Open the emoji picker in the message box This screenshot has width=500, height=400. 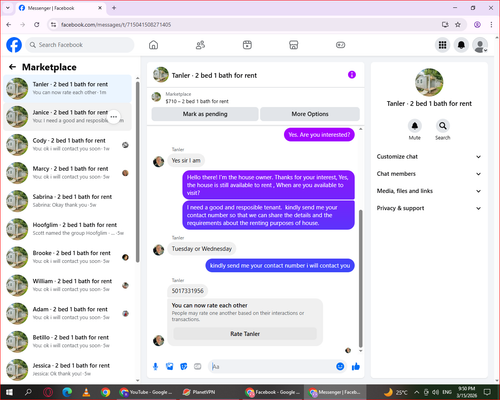(x=340, y=367)
